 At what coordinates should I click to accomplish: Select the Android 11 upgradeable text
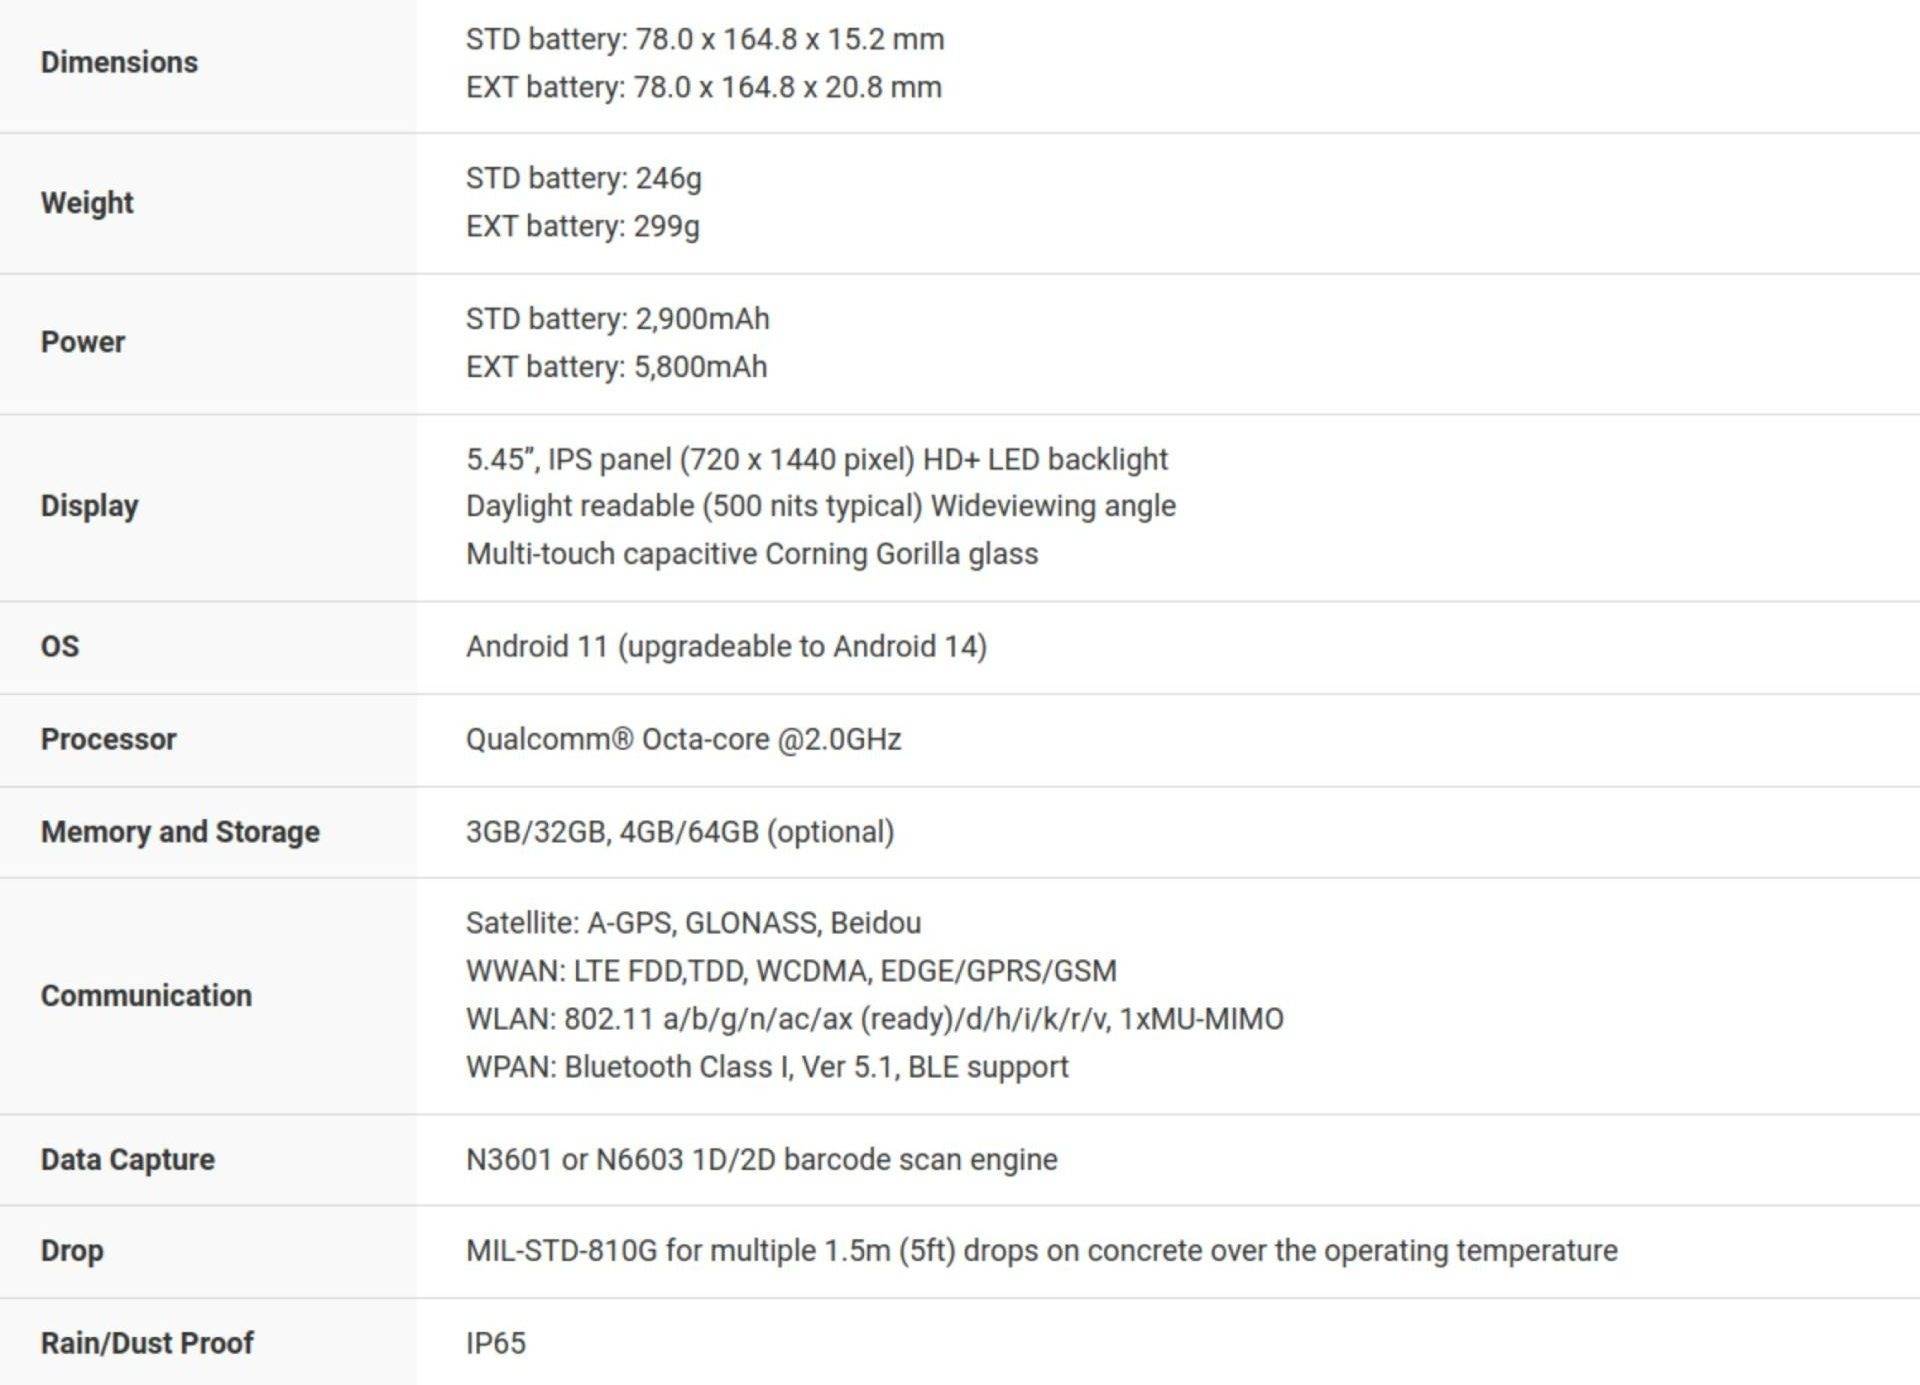(x=727, y=646)
